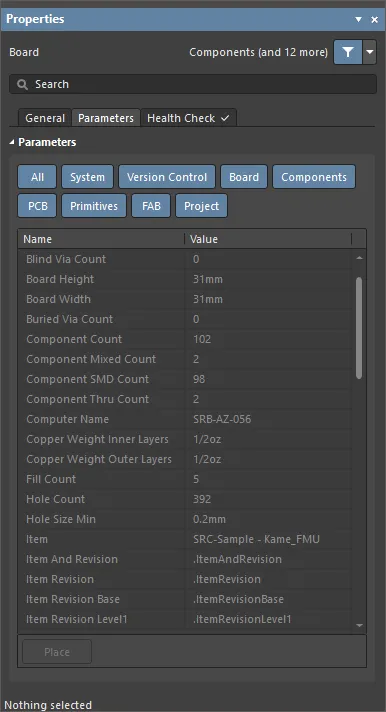
Task: Click the scrollbar down arrow
Action: 359,625
